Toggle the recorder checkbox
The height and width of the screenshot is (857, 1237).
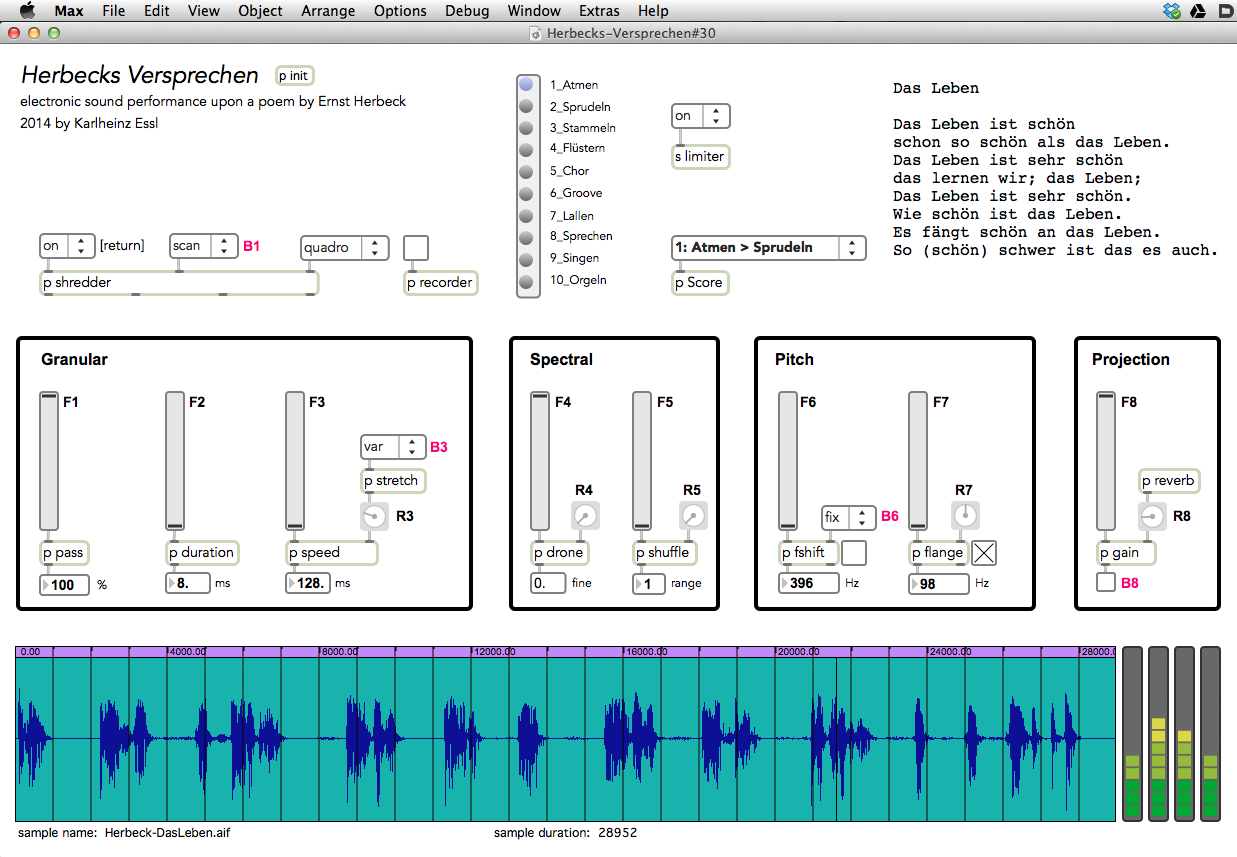(x=416, y=247)
